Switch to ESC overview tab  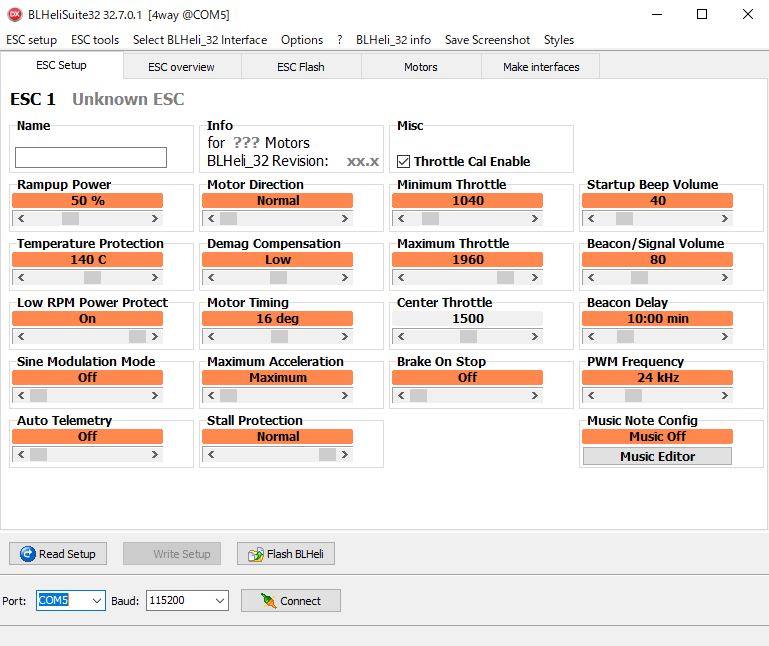coord(181,67)
